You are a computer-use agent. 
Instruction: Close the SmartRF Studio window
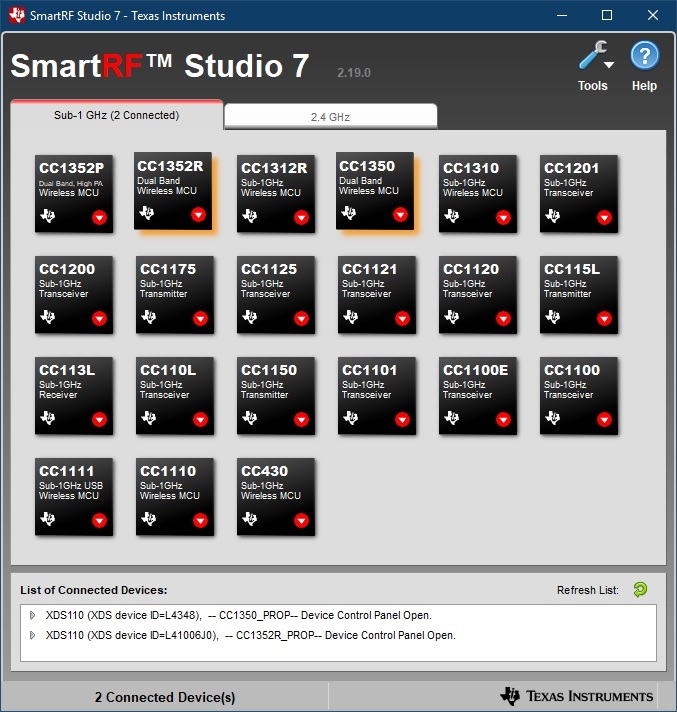(x=653, y=15)
